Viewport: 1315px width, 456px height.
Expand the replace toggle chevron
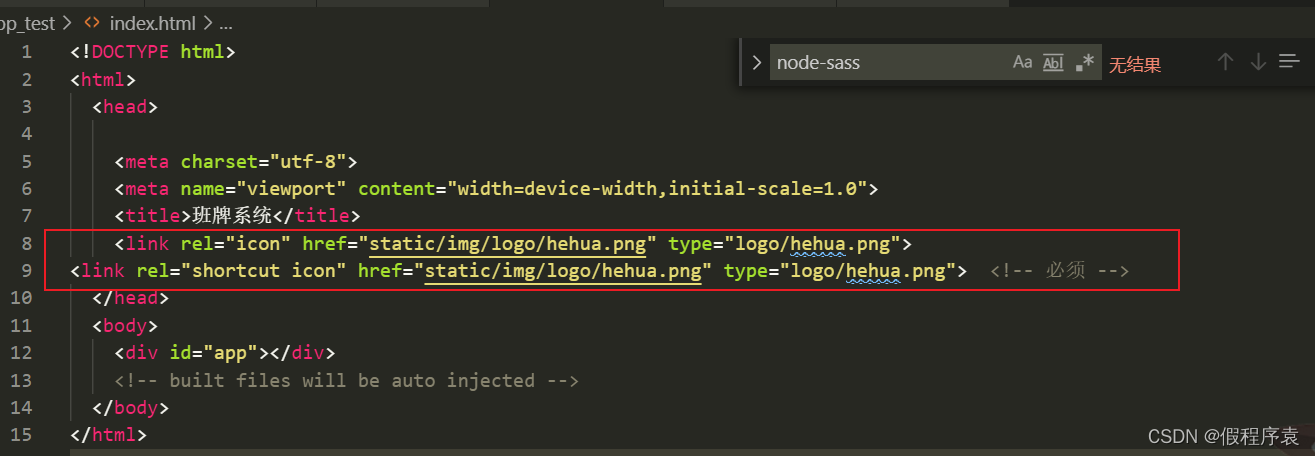tap(756, 62)
